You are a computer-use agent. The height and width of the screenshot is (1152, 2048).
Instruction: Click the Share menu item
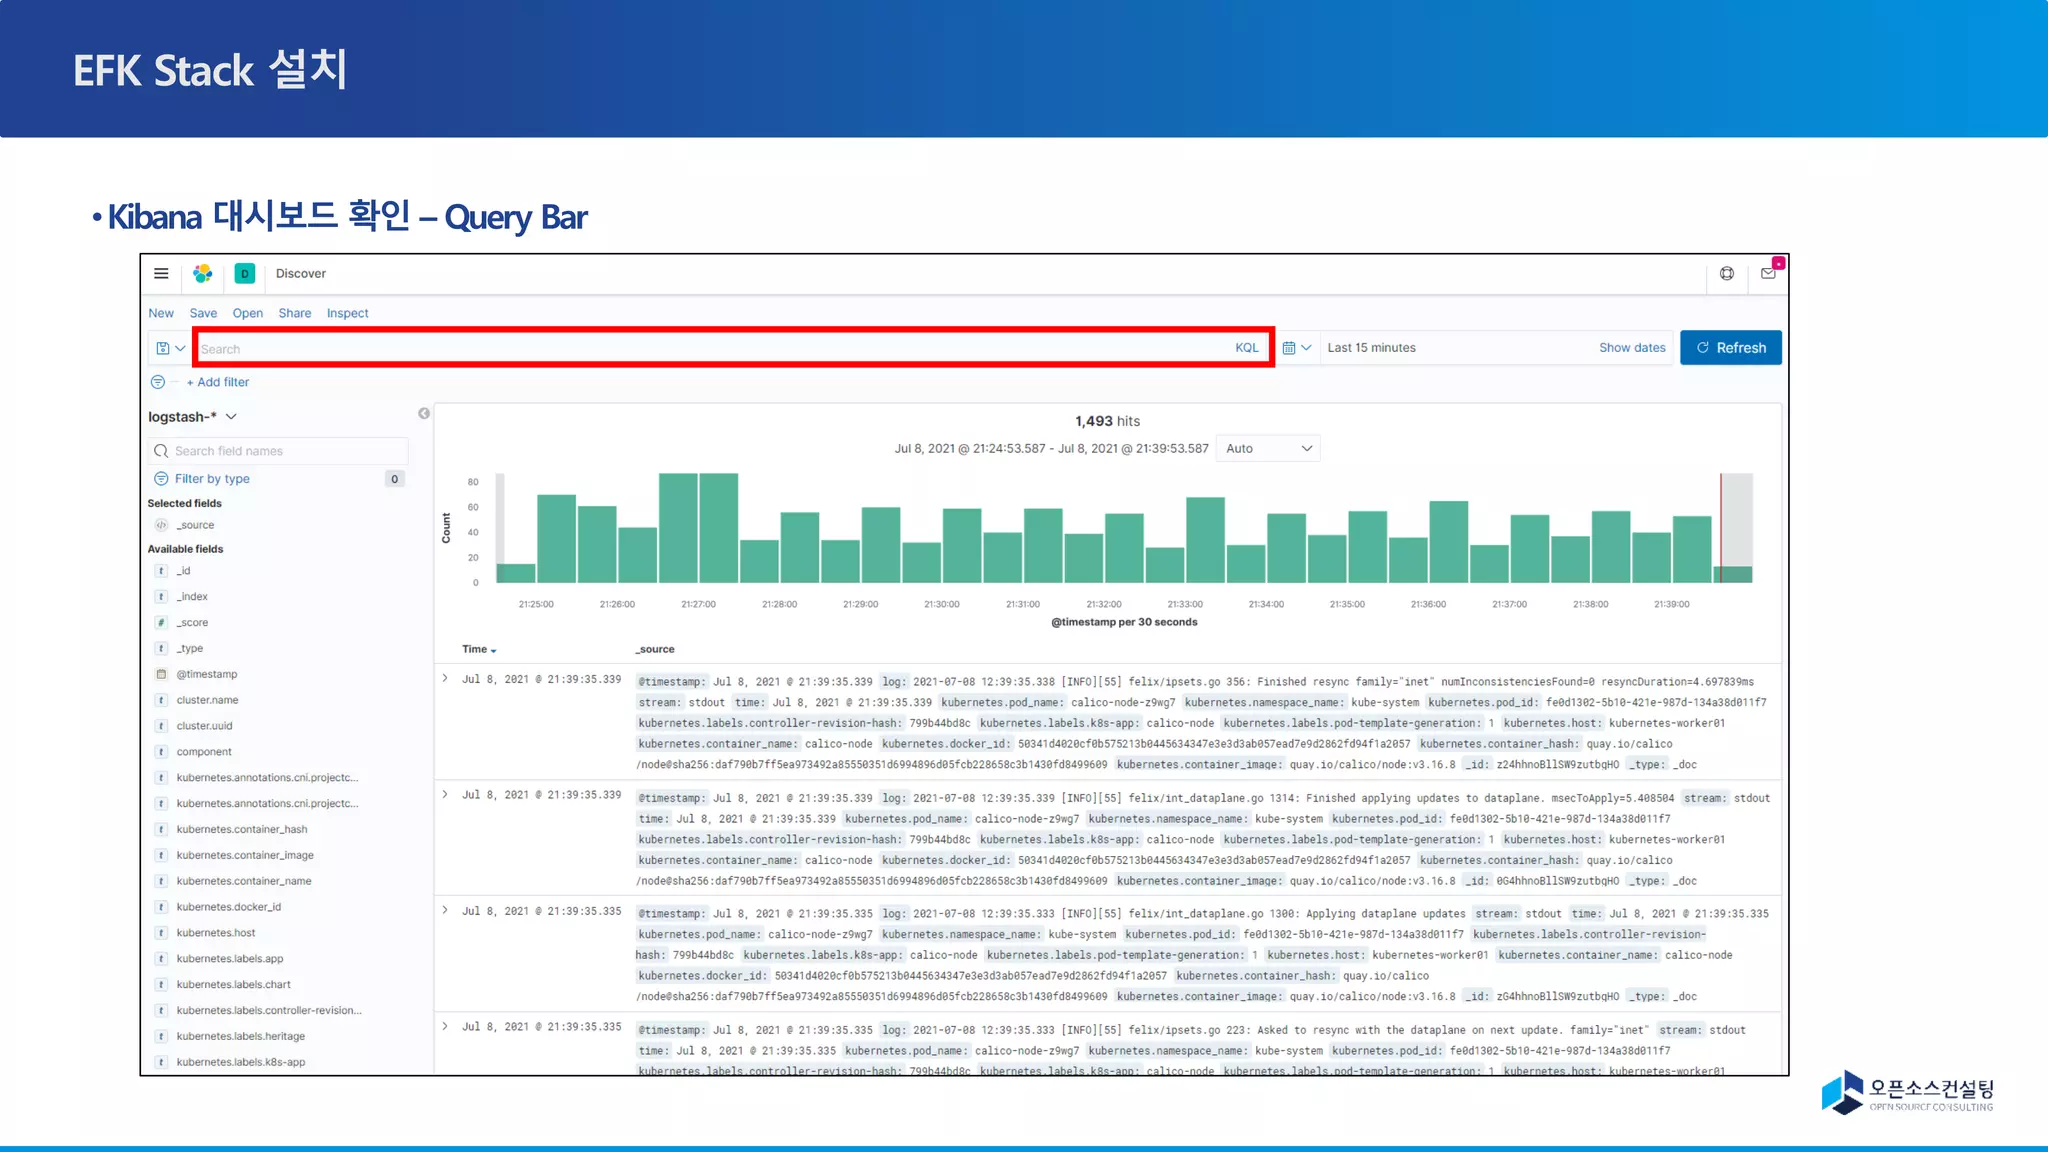tap(294, 313)
